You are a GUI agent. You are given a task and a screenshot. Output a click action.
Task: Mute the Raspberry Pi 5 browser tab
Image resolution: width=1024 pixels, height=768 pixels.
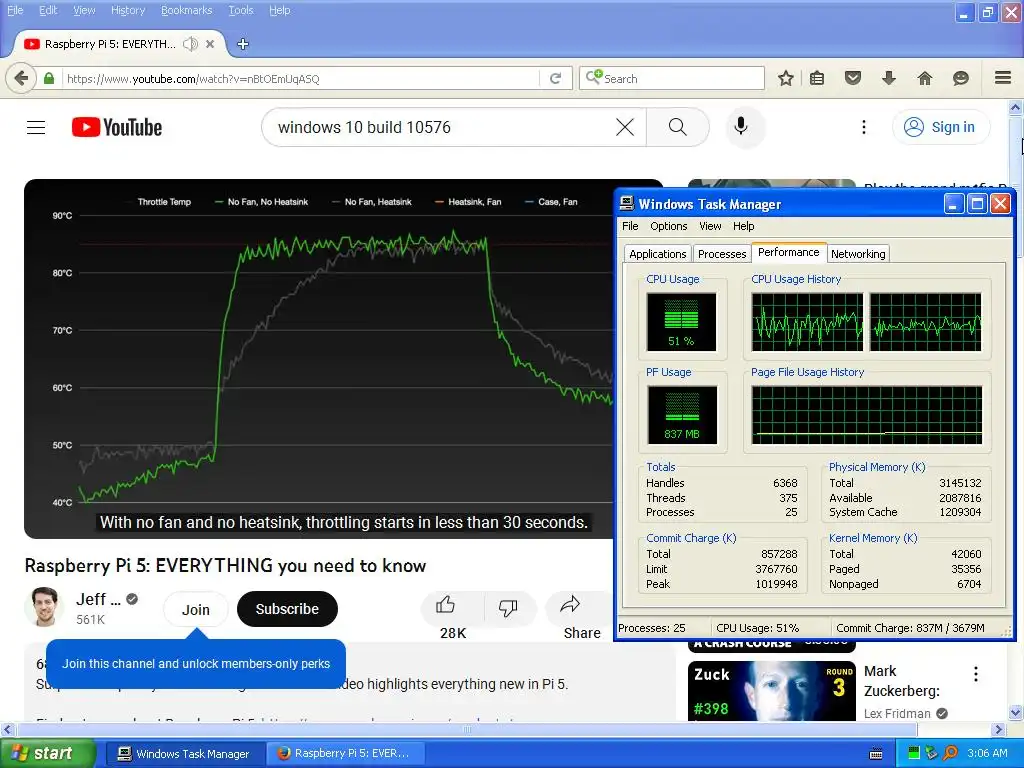click(190, 44)
